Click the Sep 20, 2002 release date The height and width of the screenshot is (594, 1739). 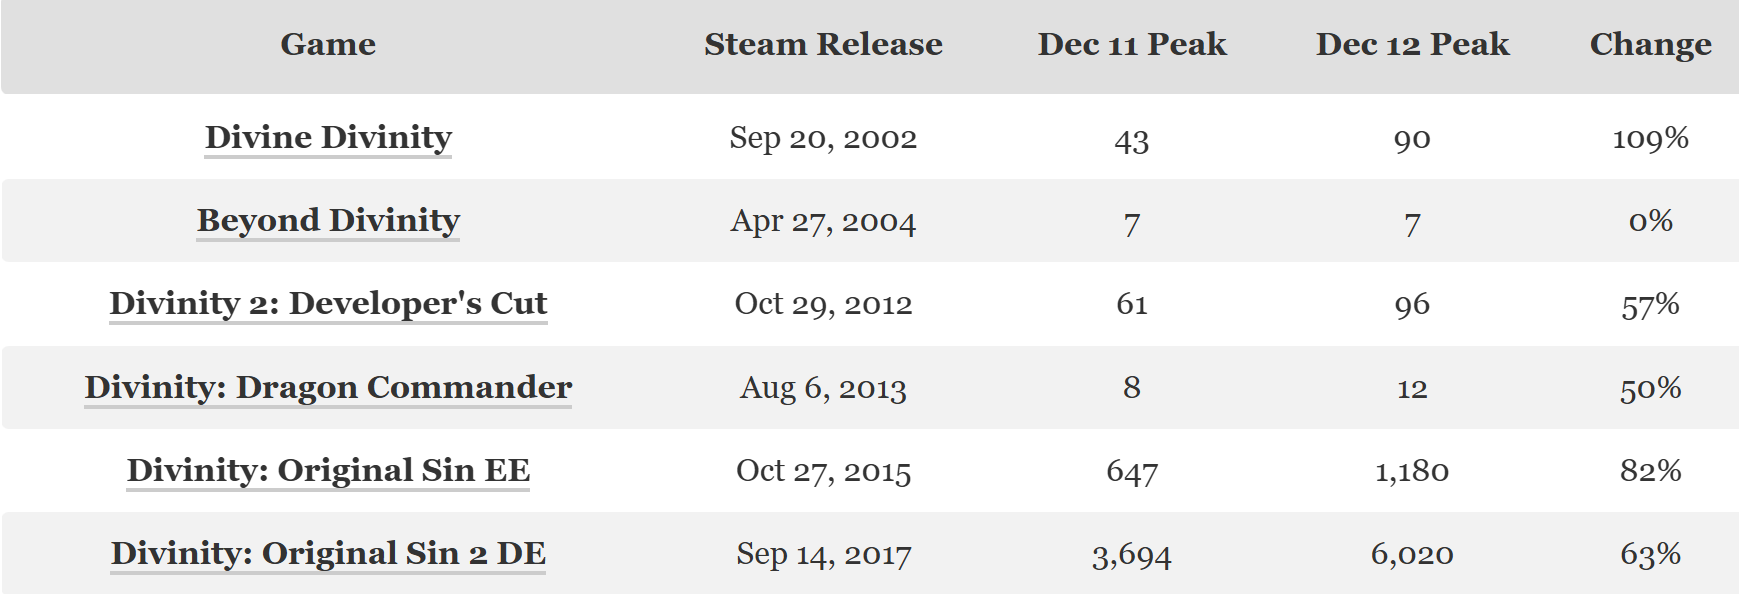click(823, 138)
